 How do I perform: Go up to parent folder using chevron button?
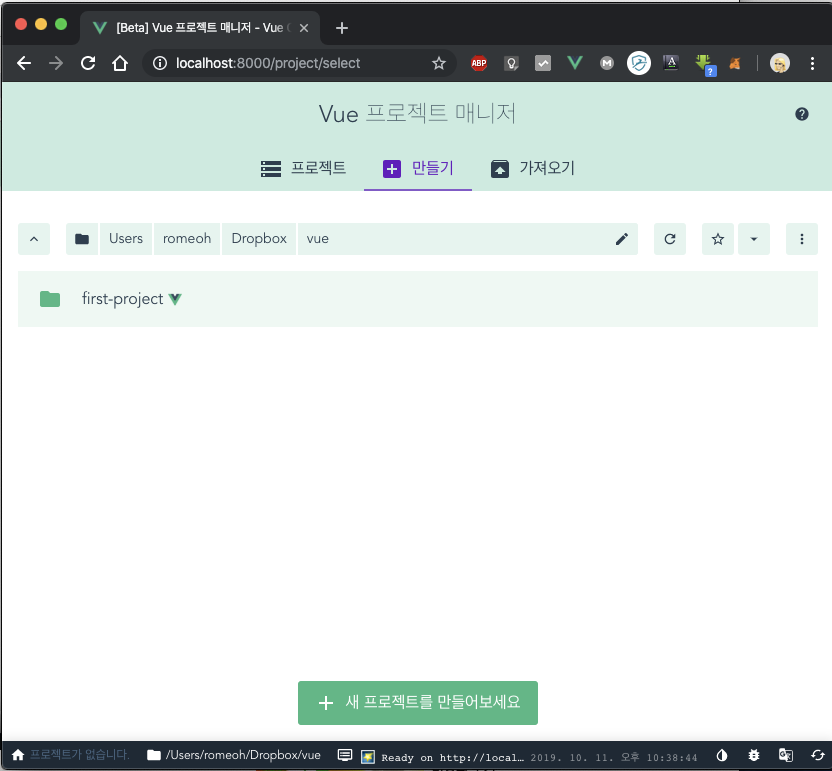[34, 239]
